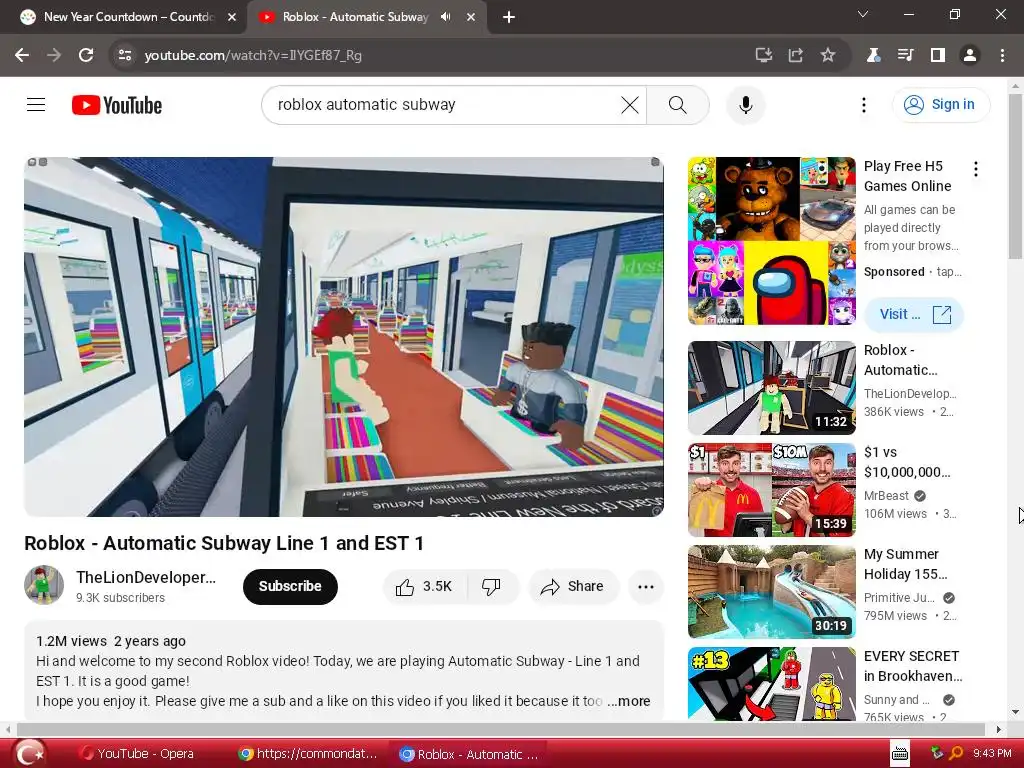Viewport: 1024px width, 768px height.
Task: Open Chrome Labs flask icon
Action: tap(873, 56)
